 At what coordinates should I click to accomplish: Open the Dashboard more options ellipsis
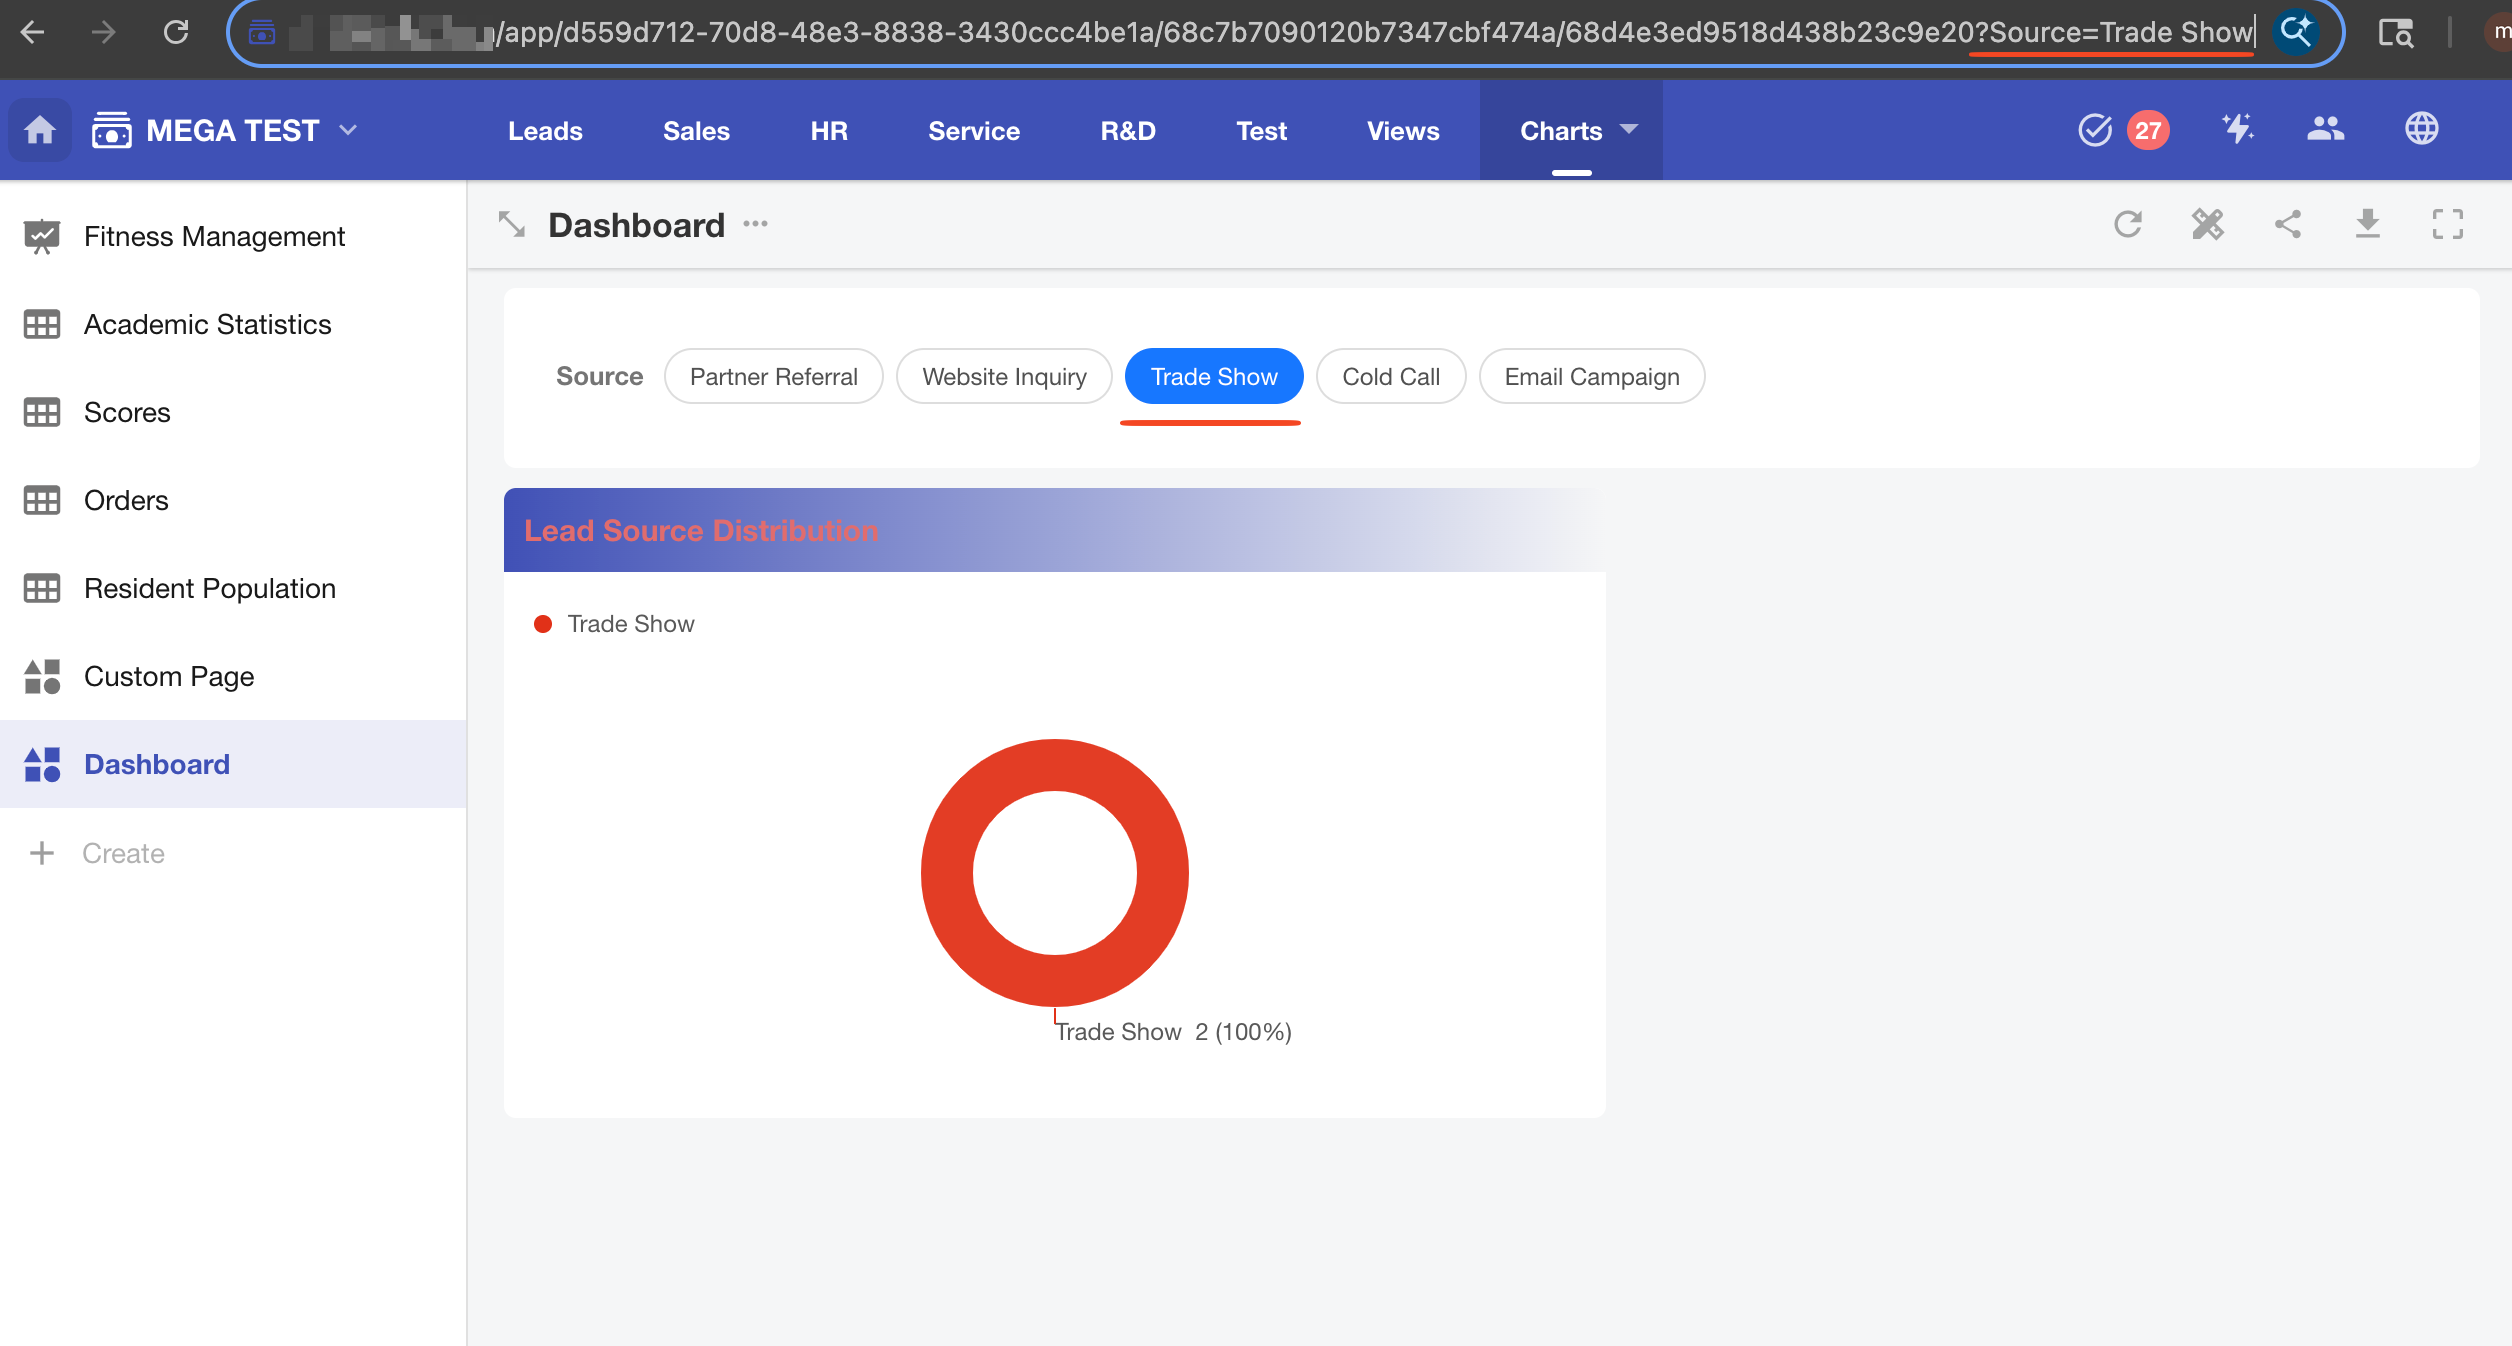(755, 224)
